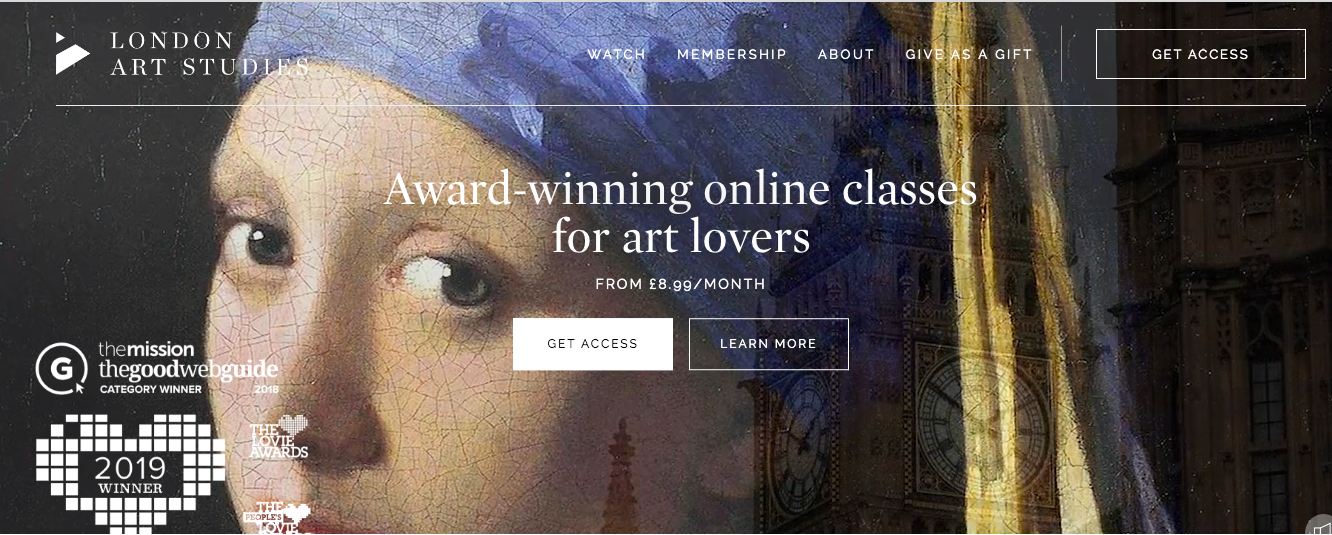Open the Membership page
1332x535 pixels.
coord(732,54)
